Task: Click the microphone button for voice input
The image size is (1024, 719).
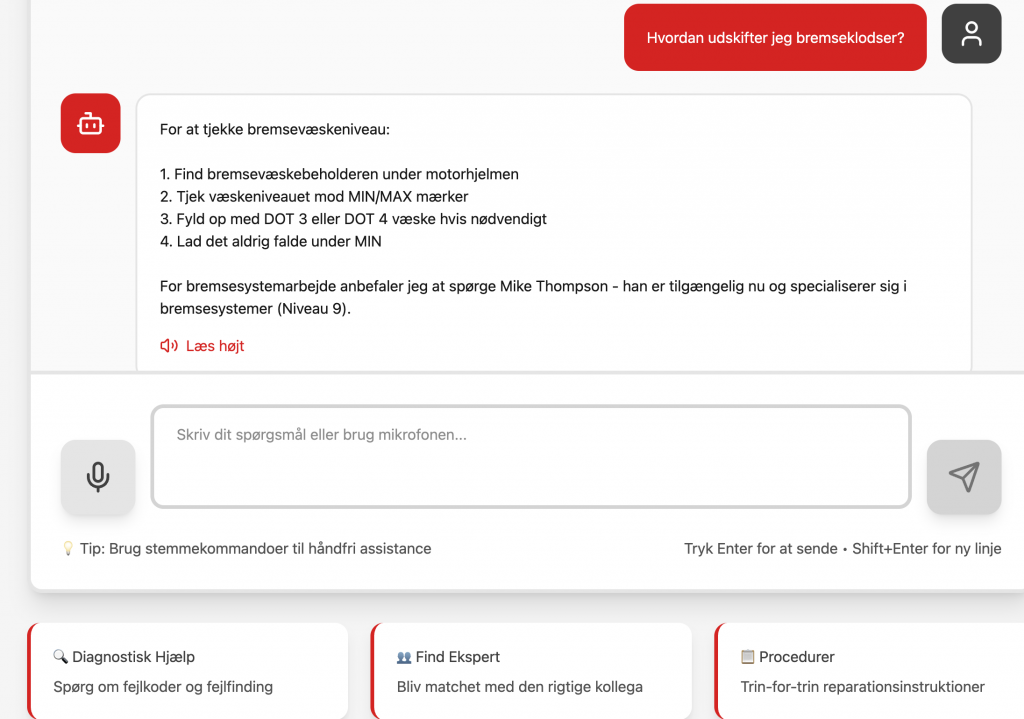Action: point(98,477)
